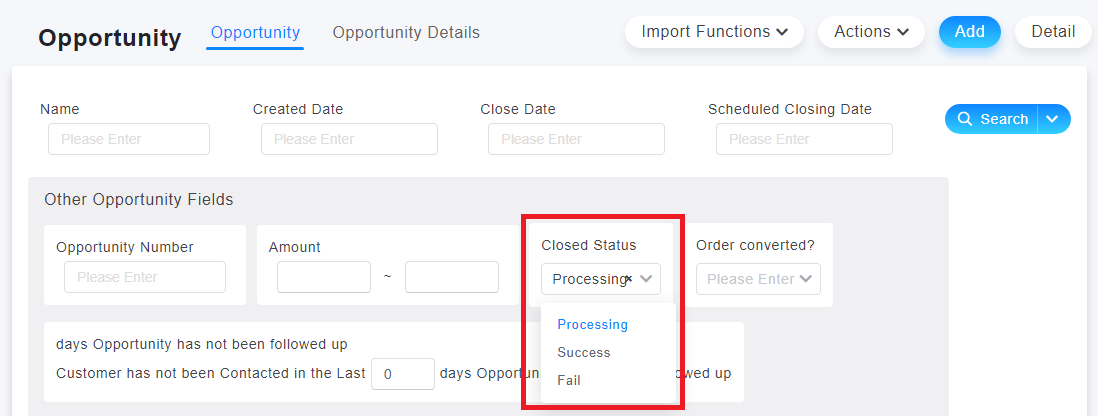Open the Opportunity tab
Screen dimensions: 1098x416
pyautogui.click(x=255, y=32)
